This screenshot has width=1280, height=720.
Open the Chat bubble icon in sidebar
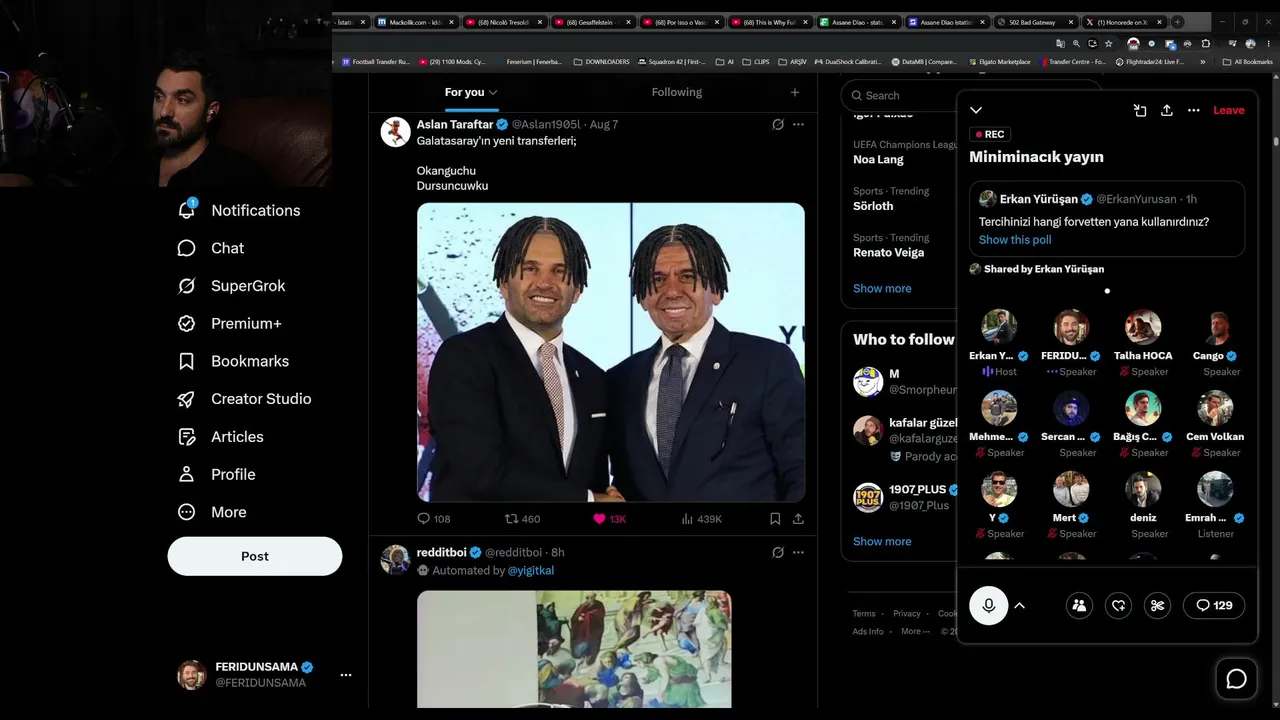point(186,248)
